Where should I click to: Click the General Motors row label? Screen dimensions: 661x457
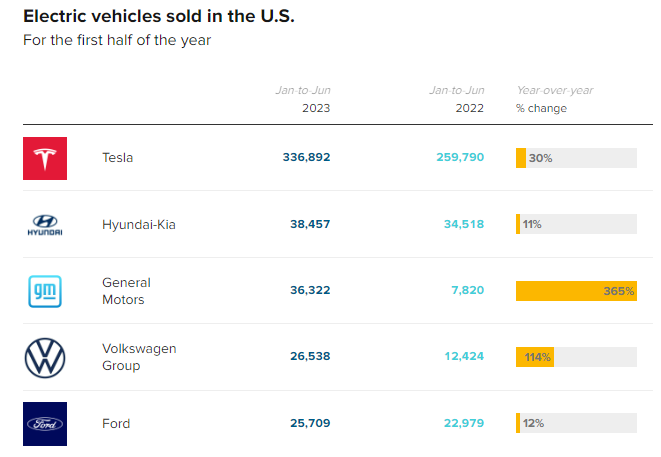coord(125,291)
